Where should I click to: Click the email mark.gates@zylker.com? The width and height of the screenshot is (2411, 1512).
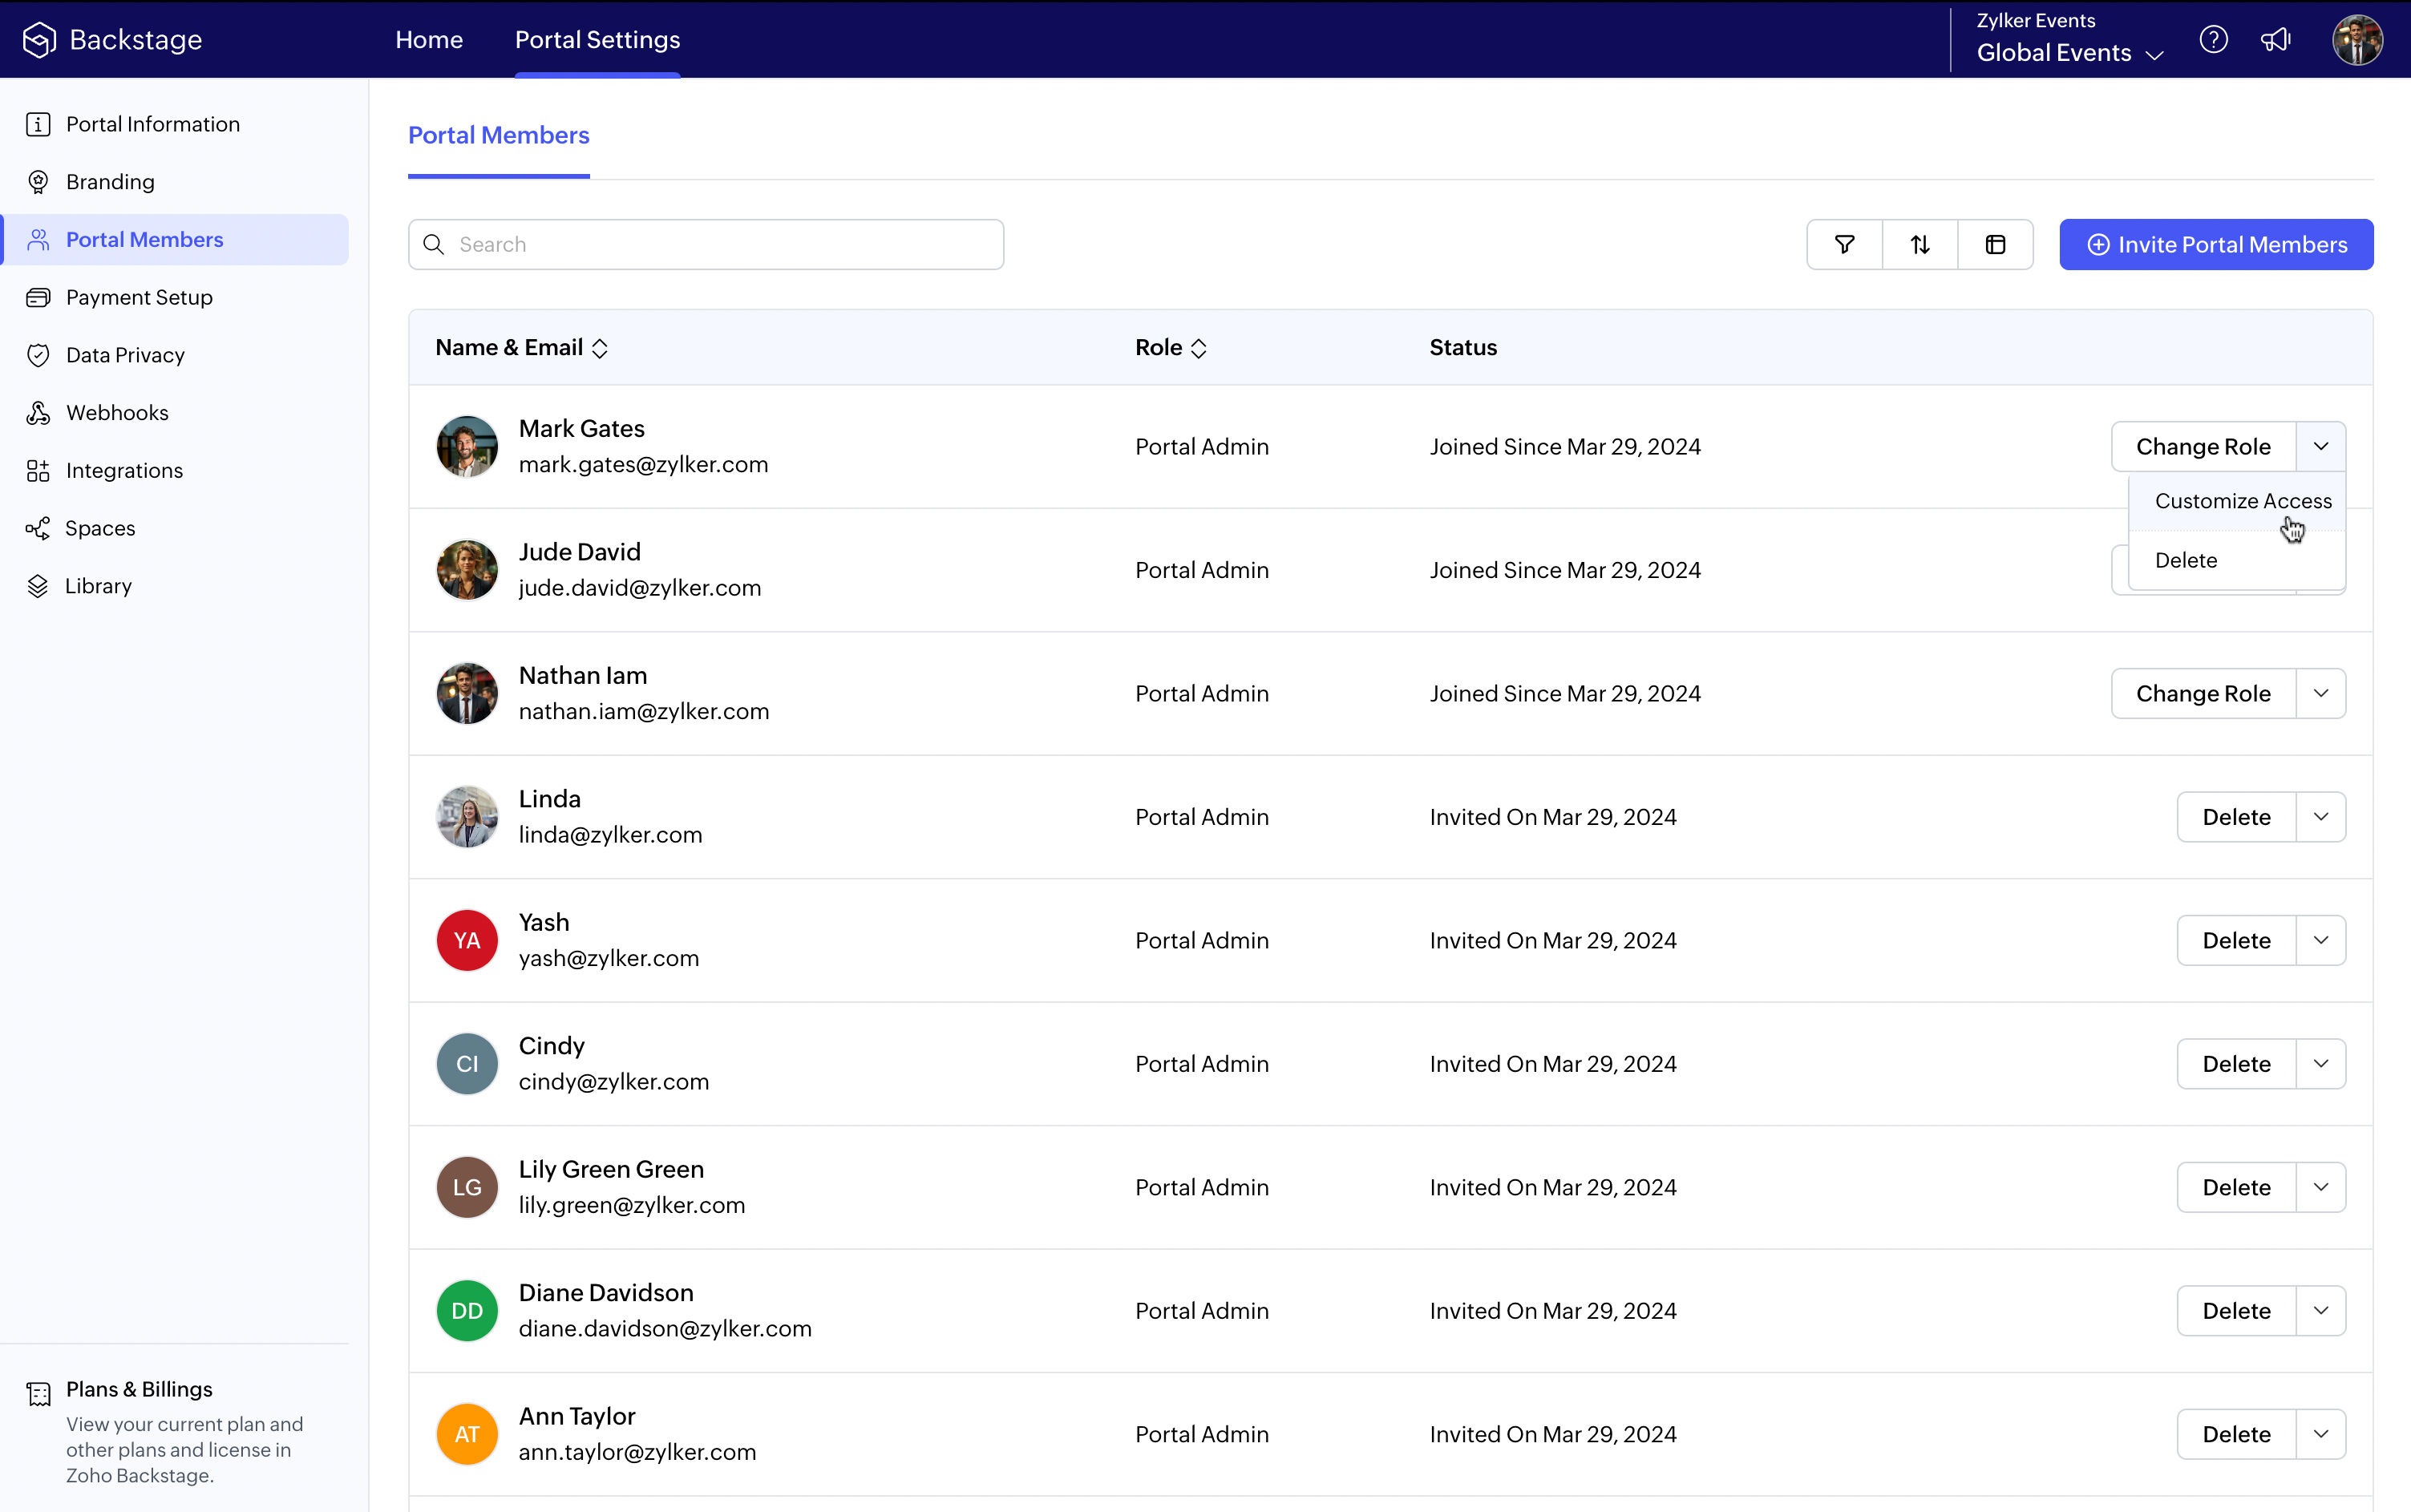pyautogui.click(x=643, y=465)
